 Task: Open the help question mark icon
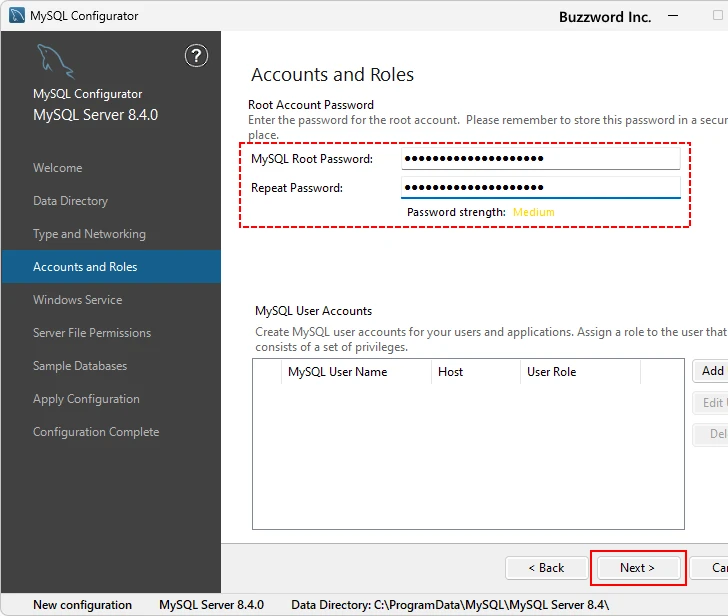pos(196,56)
